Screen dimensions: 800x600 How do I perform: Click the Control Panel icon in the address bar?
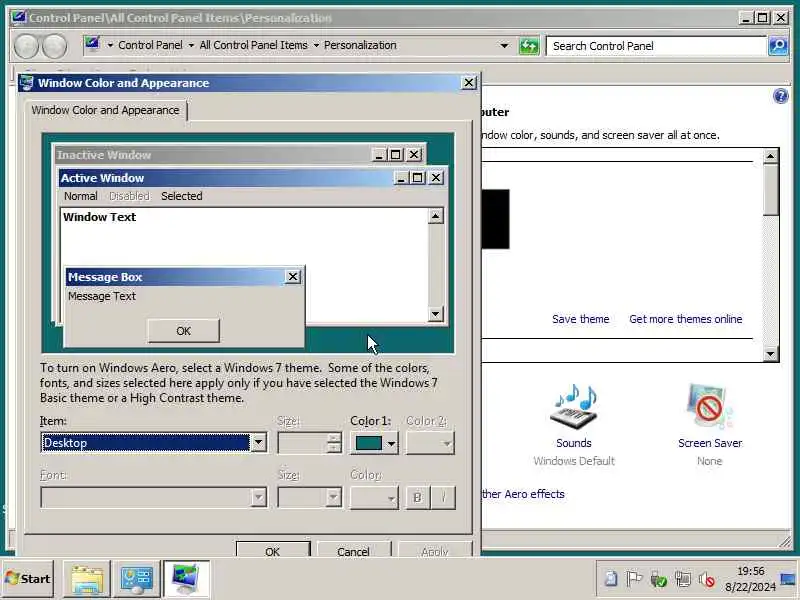(x=92, y=44)
